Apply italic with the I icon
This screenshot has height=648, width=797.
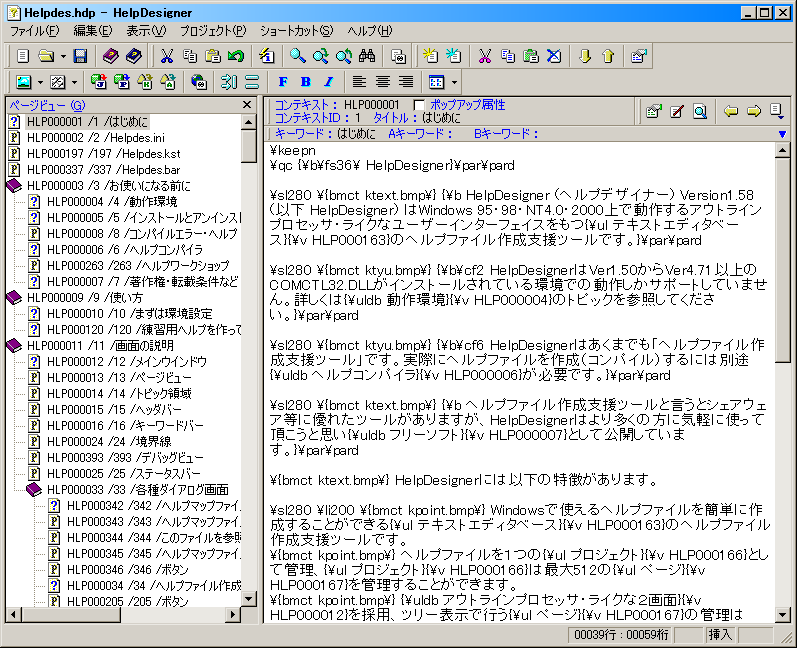(327, 82)
